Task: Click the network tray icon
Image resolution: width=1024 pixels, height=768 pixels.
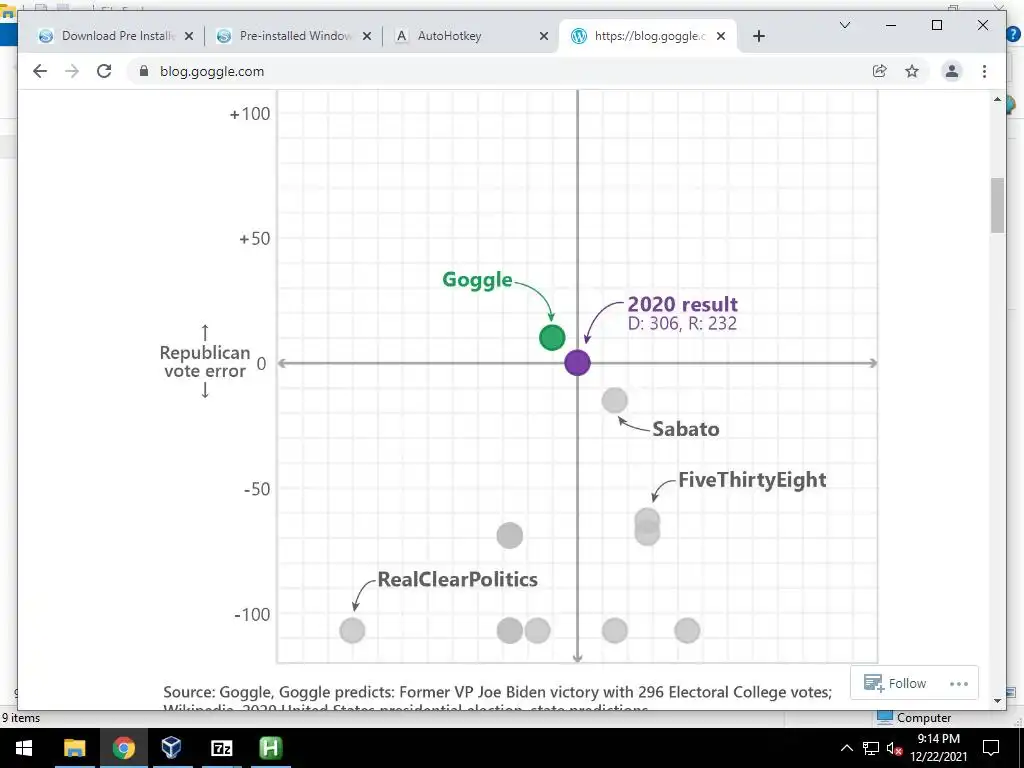Action: [871, 748]
